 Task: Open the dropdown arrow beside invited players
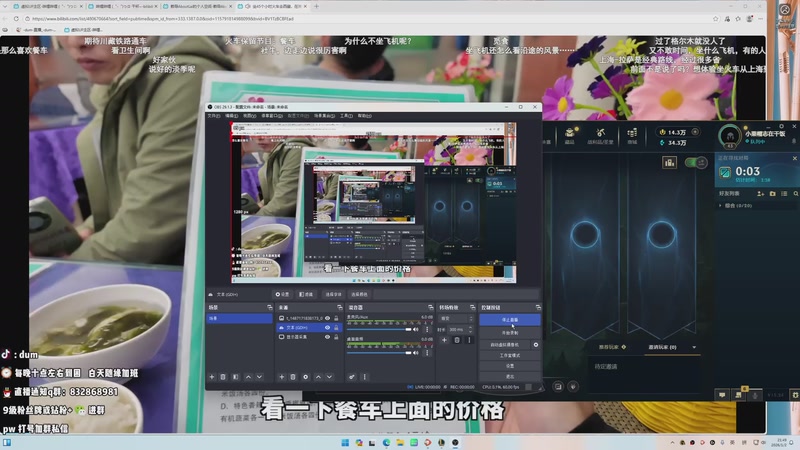694,347
